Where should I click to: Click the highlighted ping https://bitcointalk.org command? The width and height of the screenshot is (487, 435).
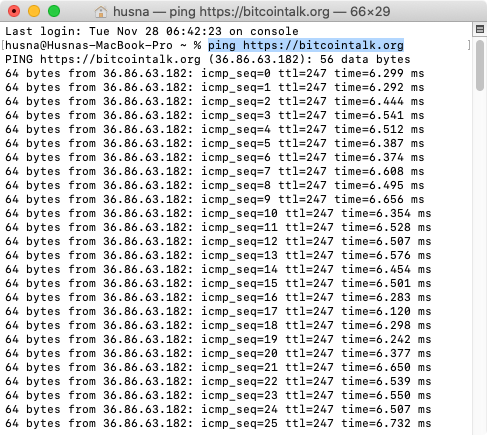(x=306, y=45)
